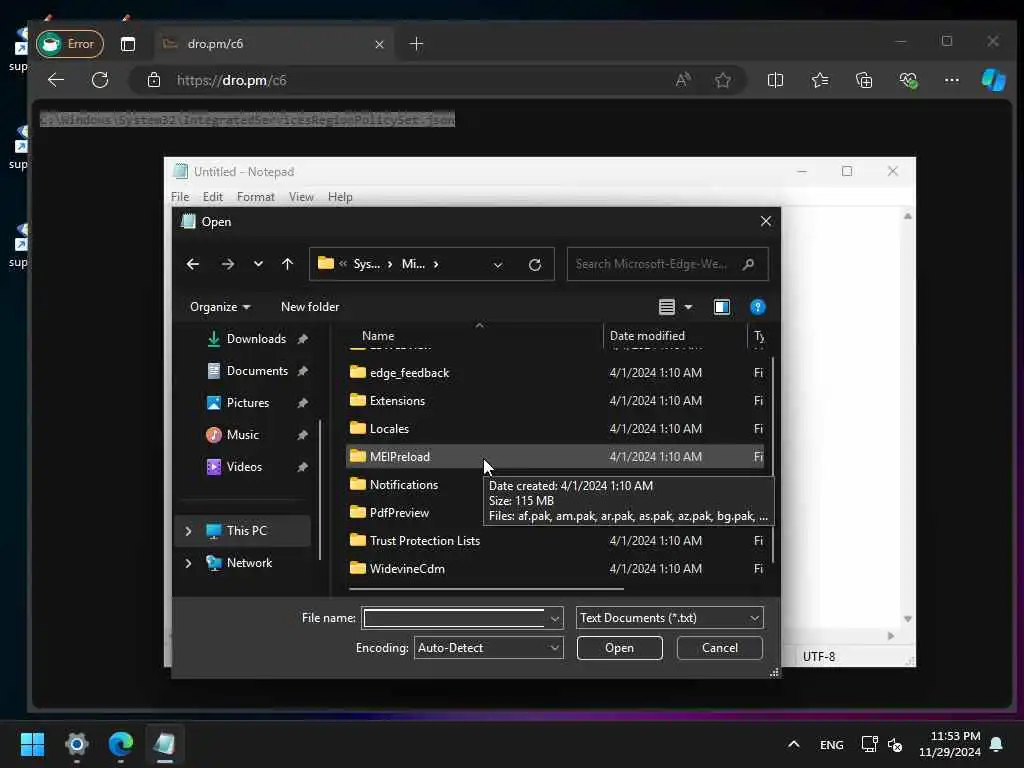The image size is (1024, 768).
Task: Click the Edge back arrow
Action: pyautogui.click(x=56, y=80)
